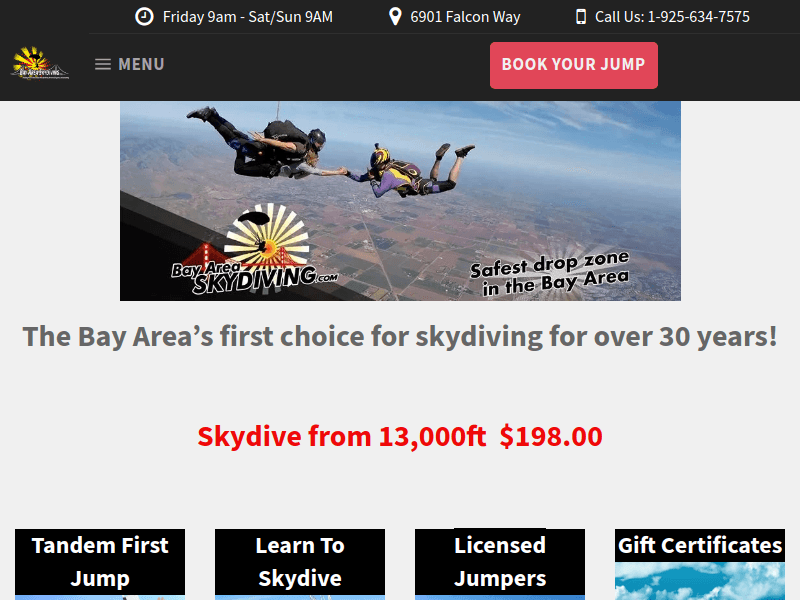Screen dimensions: 800x600
Task: Click the mobile phone icon
Action: pyautogui.click(x=581, y=16)
